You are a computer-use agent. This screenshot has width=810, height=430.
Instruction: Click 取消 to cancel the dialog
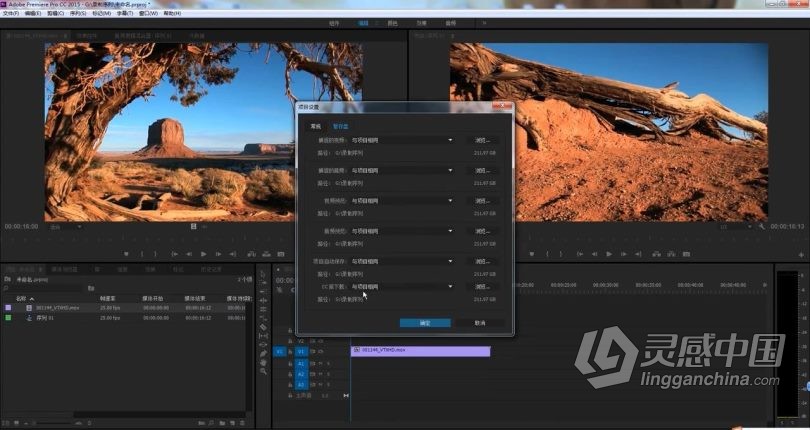click(480, 323)
